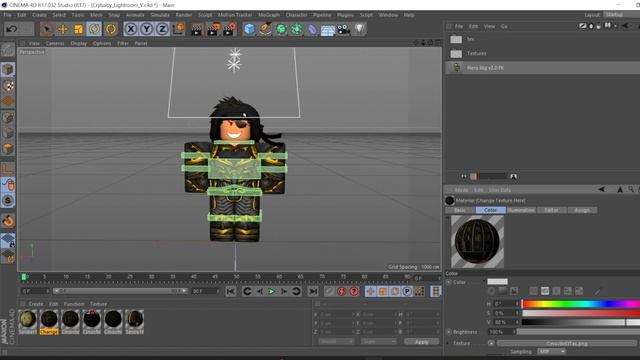The width and height of the screenshot is (640, 360).
Task: Click attribute manager back arrow
Action: [601, 189]
